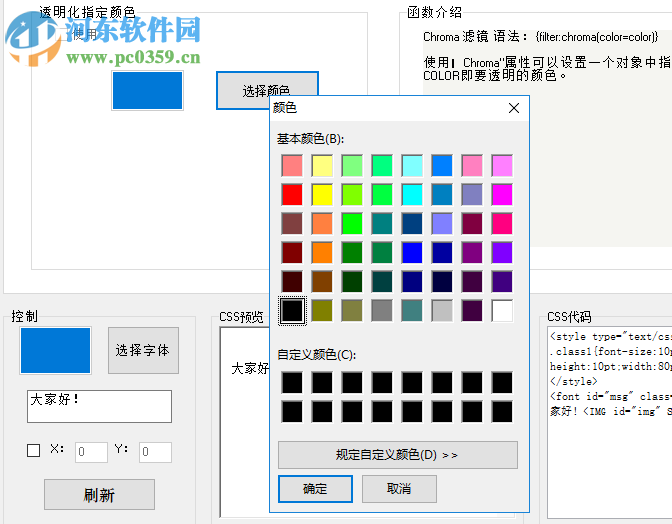Click the Y coordinate input field

coord(155,452)
